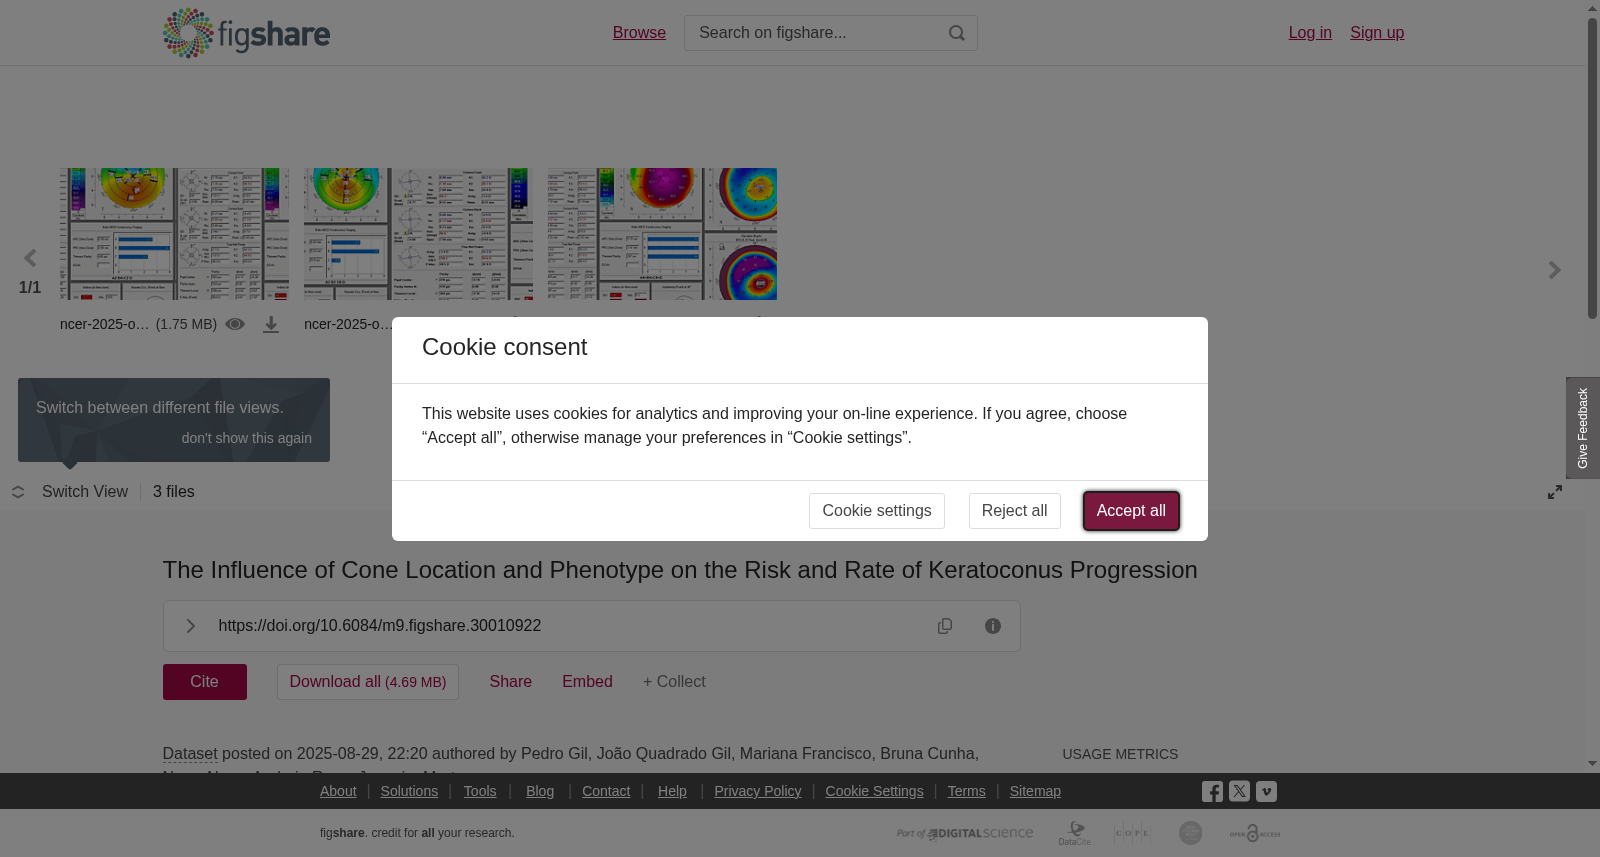Enter fullscreen file viewer mode
The width and height of the screenshot is (1600, 857).
(1555, 492)
